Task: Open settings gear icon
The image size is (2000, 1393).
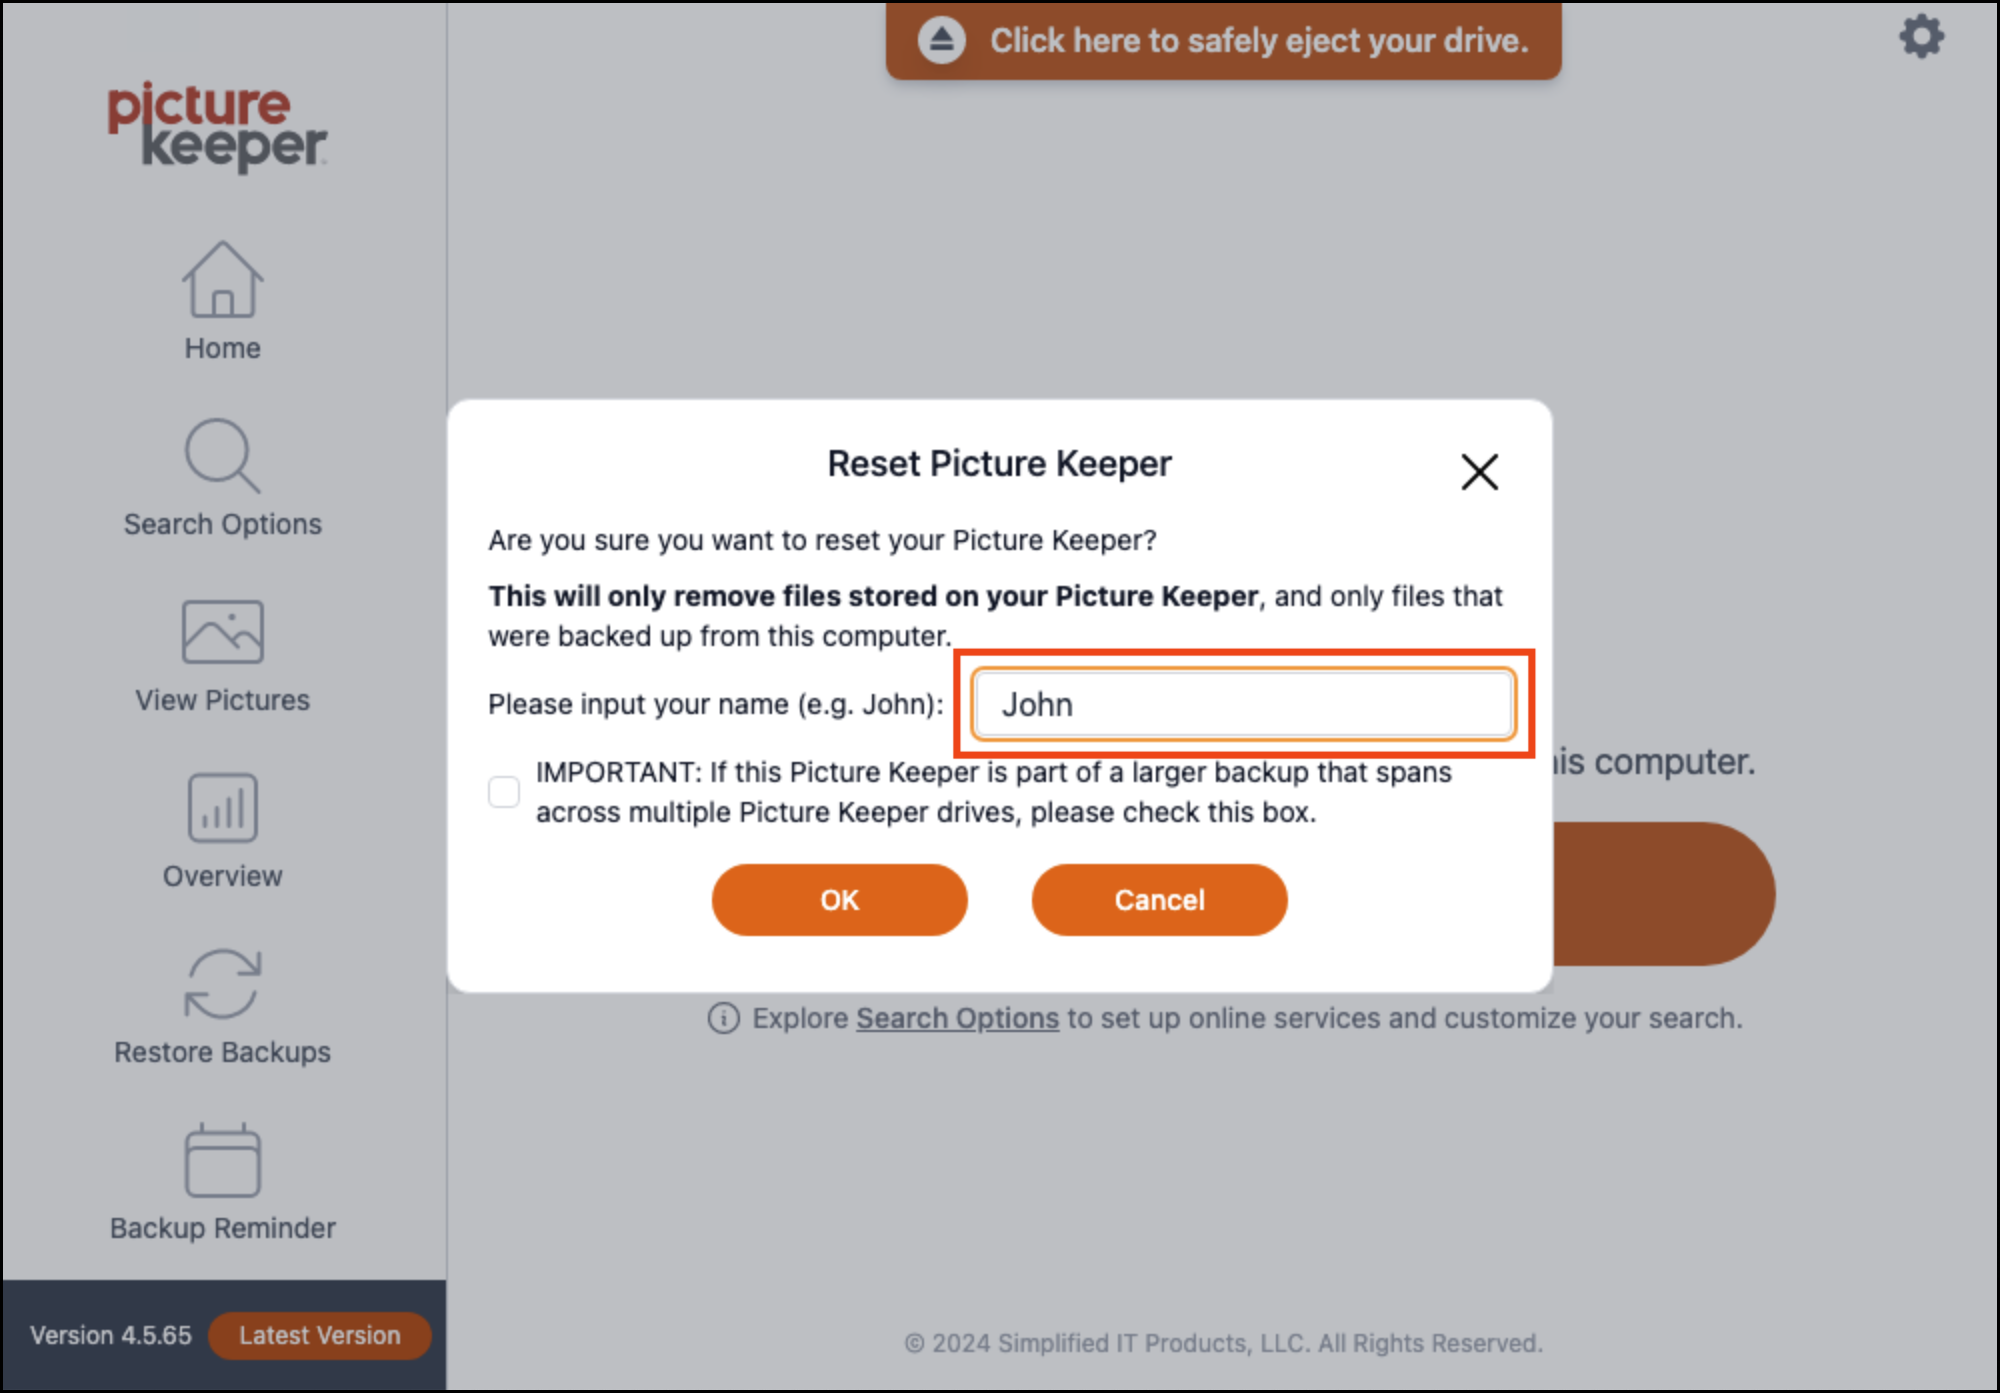Action: click(1921, 37)
